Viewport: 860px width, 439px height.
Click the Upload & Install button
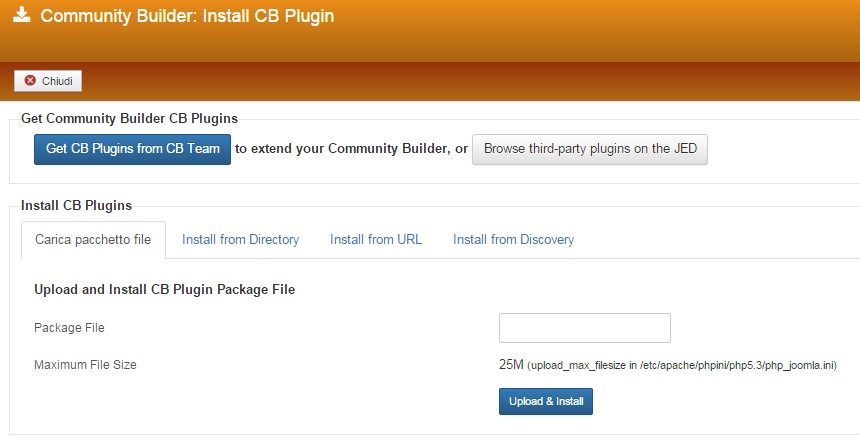coord(546,402)
